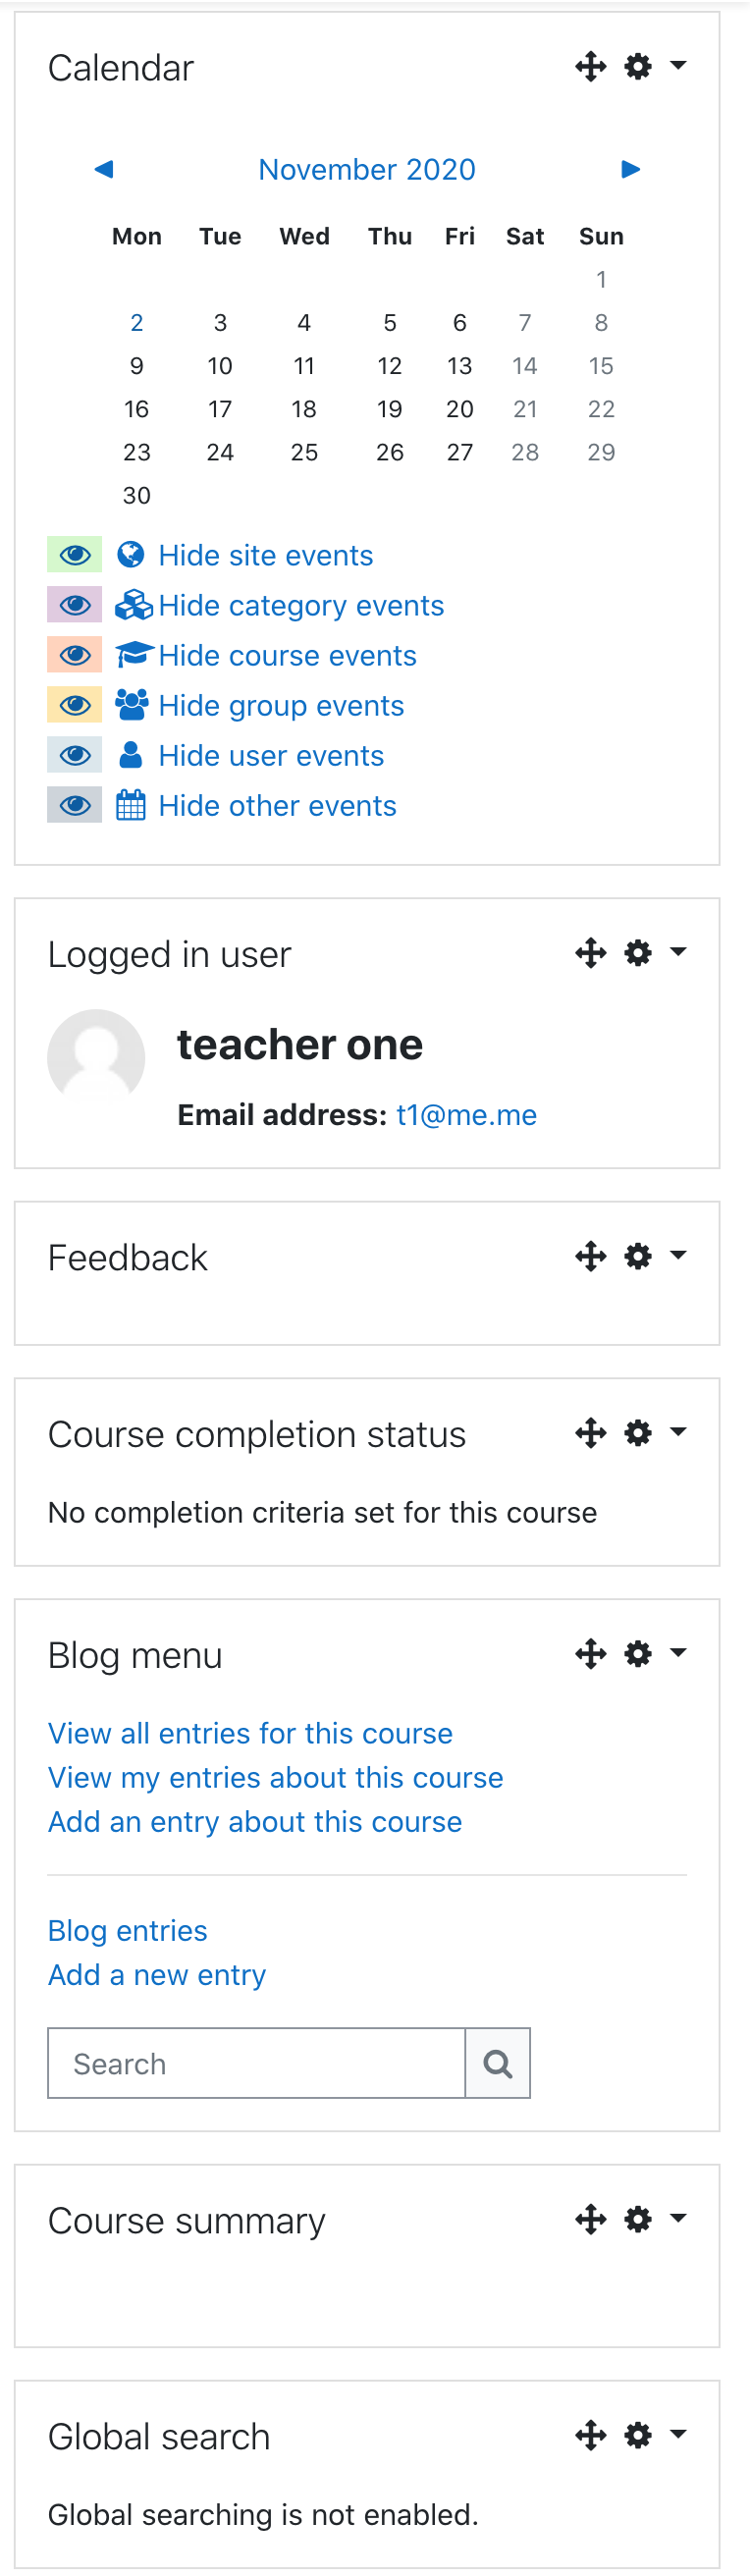Click Hide group events
This screenshot has width=750, height=2576.
coord(281,705)
